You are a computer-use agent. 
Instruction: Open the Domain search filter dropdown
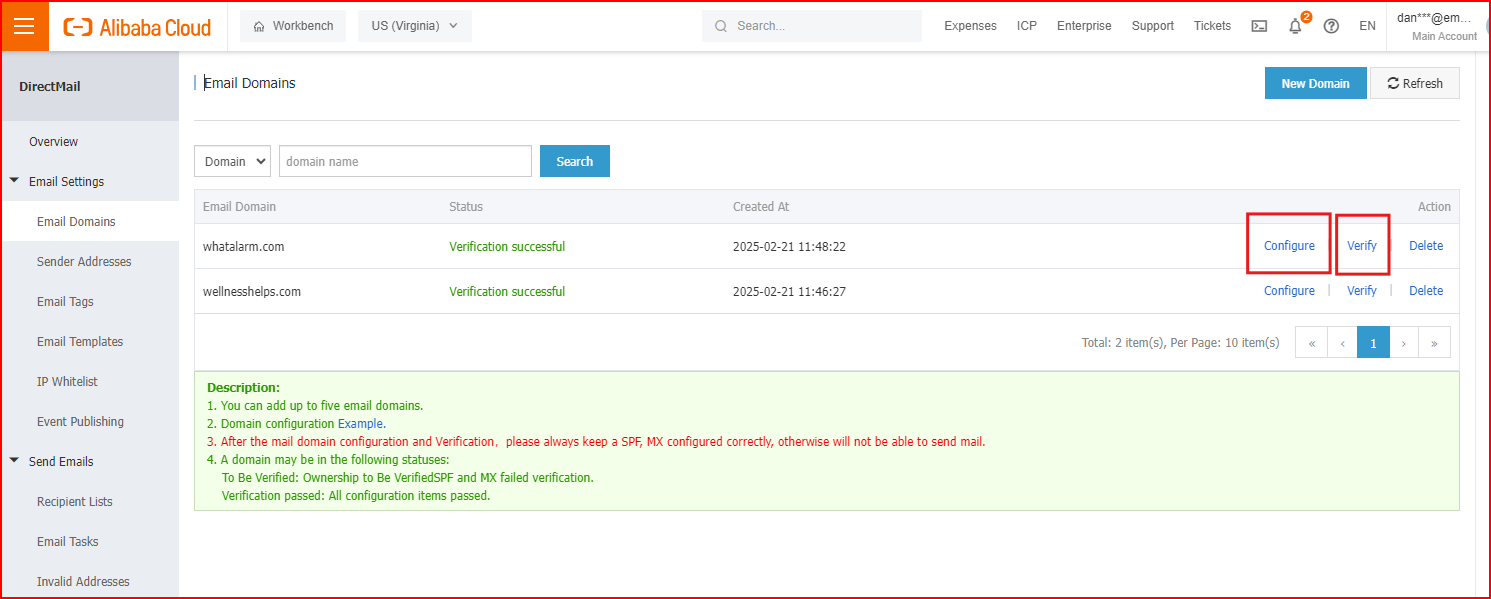[232, 161]
